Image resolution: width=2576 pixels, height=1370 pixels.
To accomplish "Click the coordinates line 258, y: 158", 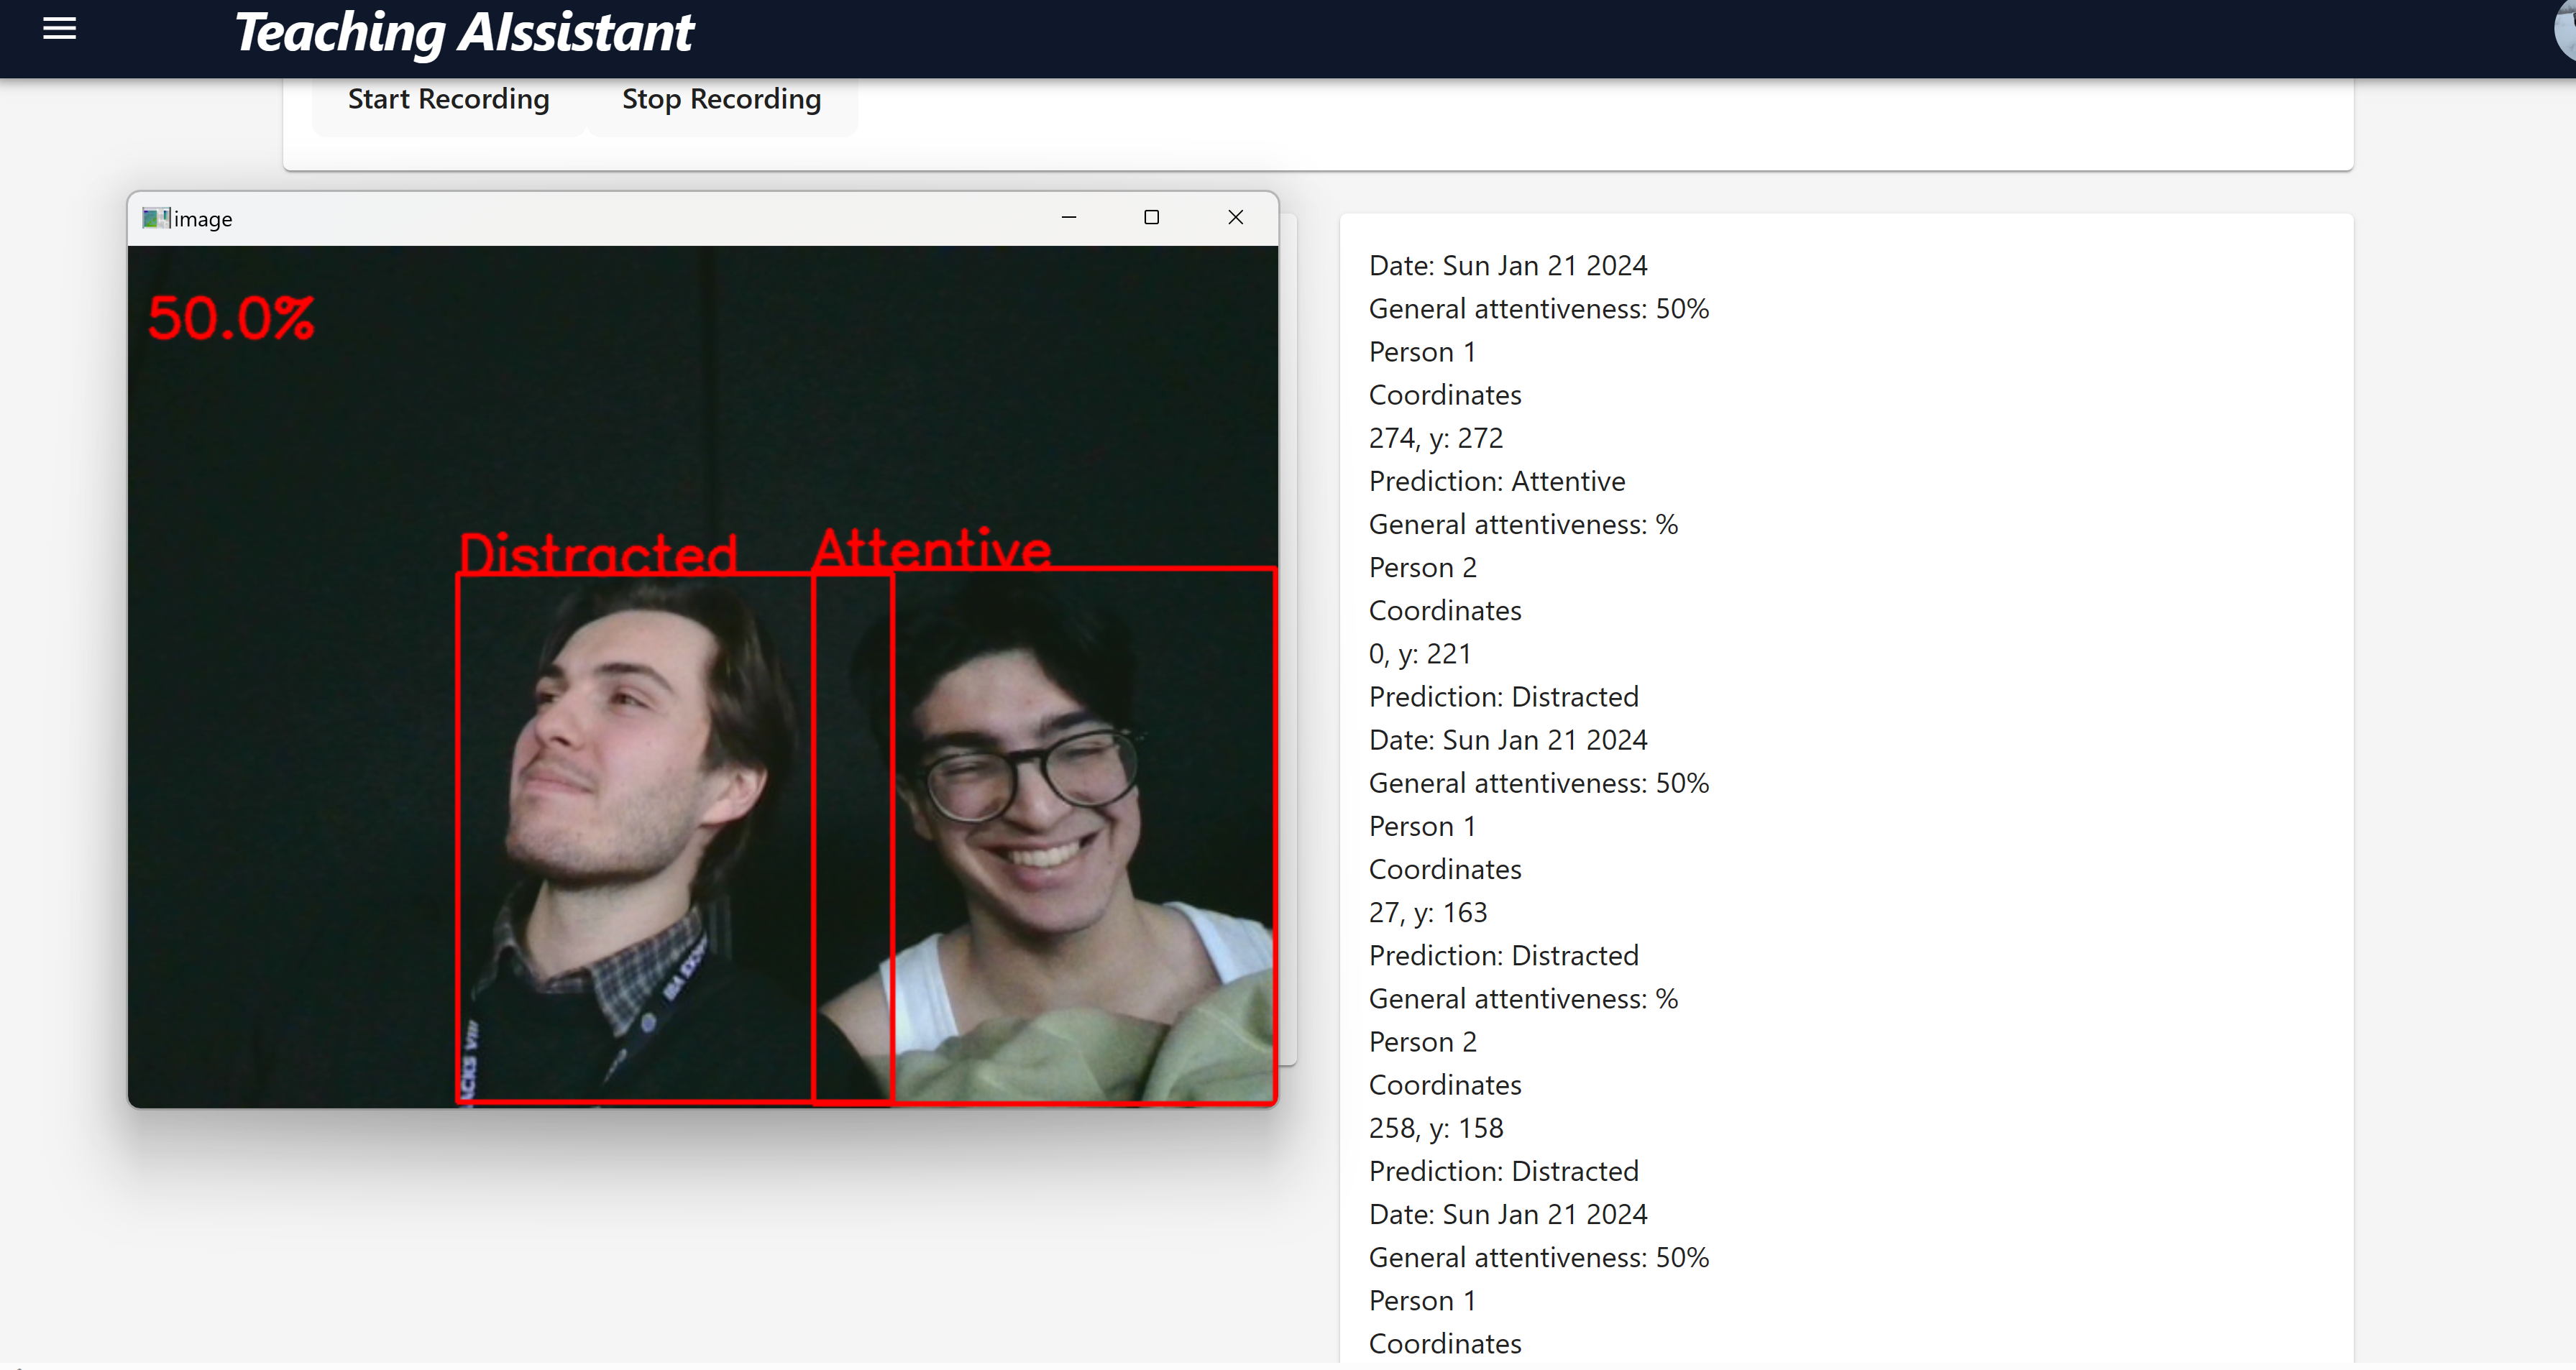I will pos(1435,1128).
